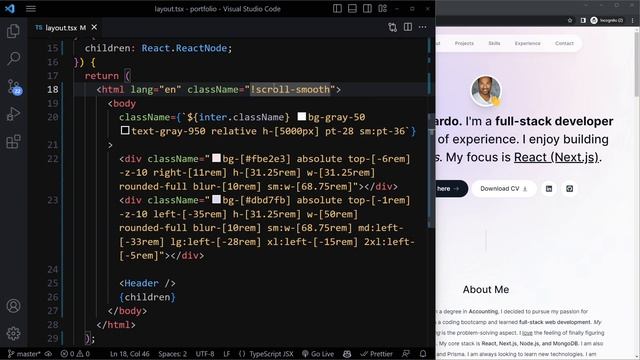640x360 pixels.
Task: Toggle the secondary side bar layout icon
Action: pos(367,9)
